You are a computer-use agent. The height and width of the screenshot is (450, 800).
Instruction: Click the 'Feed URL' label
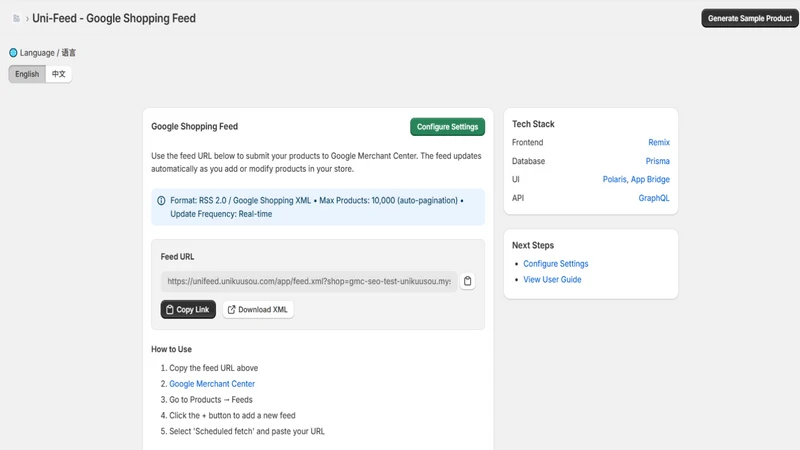177,257
